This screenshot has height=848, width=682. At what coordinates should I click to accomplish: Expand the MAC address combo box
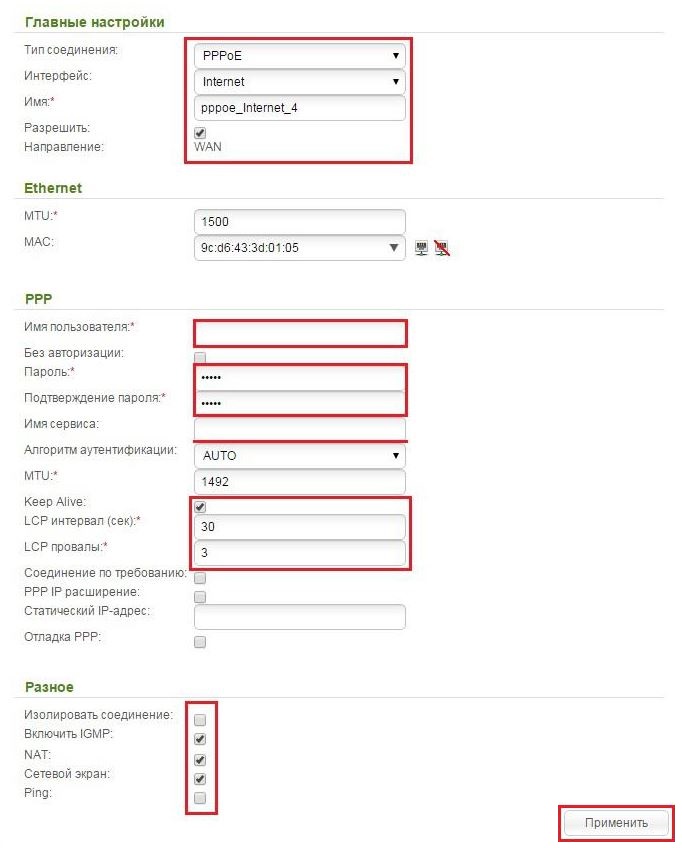tap(300, 248)
